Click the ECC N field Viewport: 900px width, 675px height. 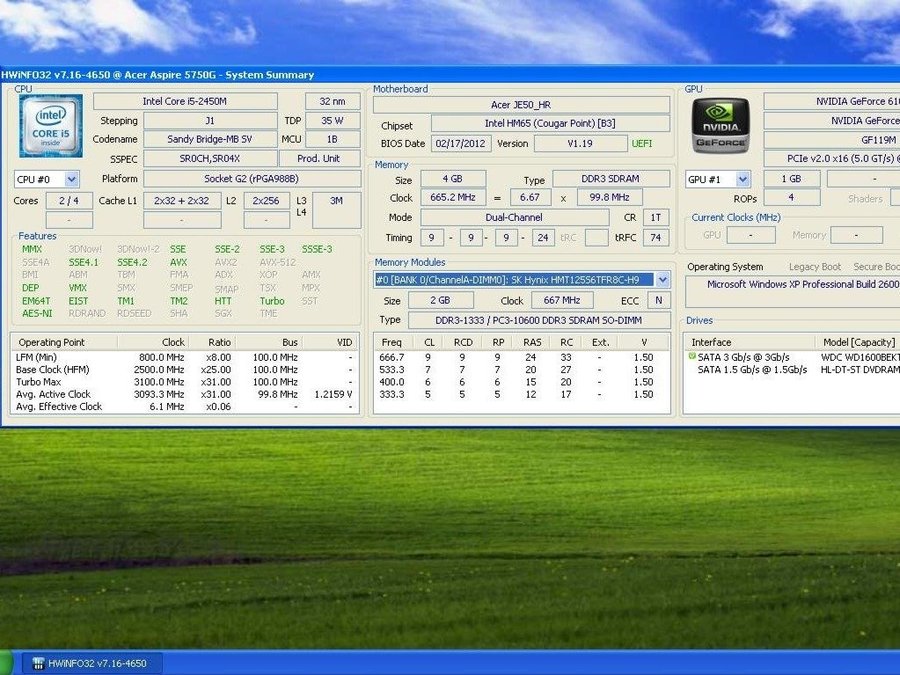pyautogui.click(x=659, y=300)
